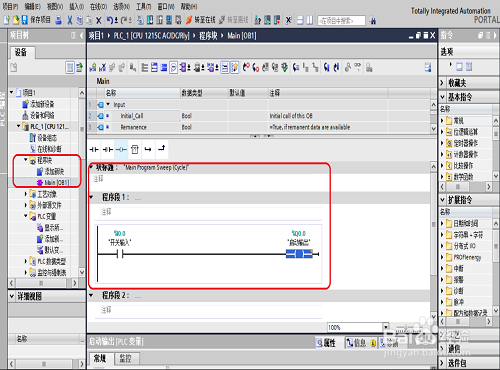This screenshot has width=500, height=370.
Task: Select the highlighted coil at %Q0.0
Action: [x=299, y=254]
